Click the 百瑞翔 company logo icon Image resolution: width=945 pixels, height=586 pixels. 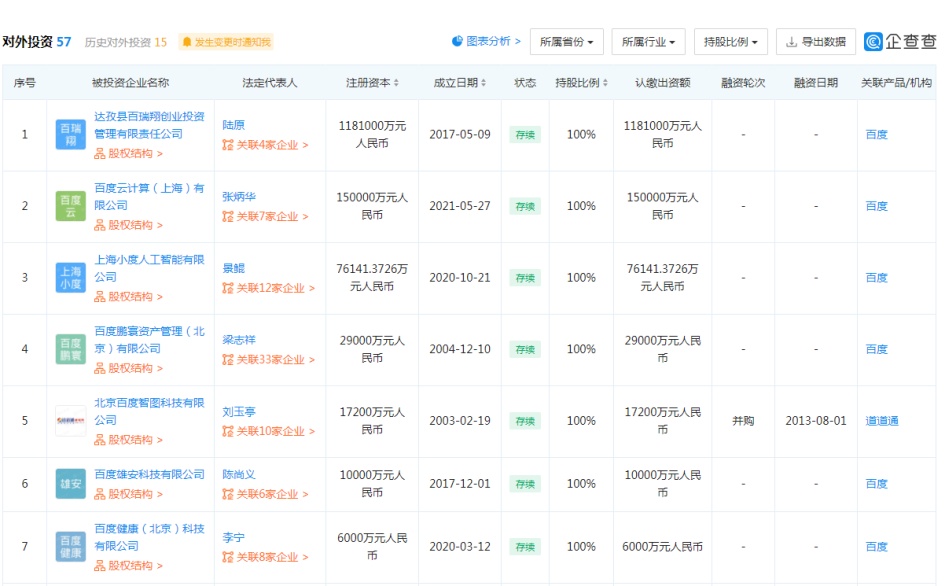[71, 134]
